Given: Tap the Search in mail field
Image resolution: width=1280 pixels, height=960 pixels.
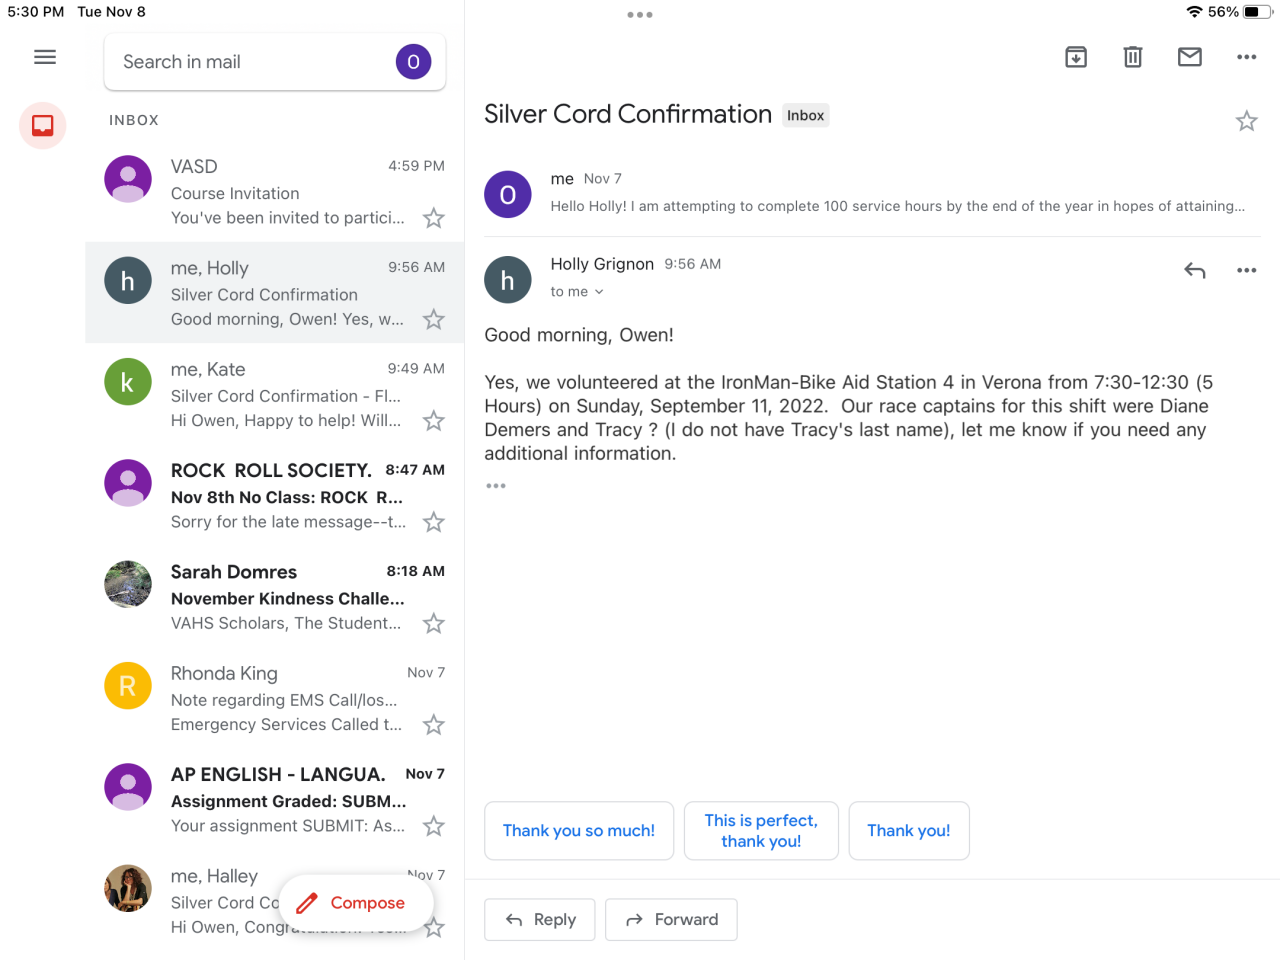Looking at the screenshot, I should pyautogui.click(x=250, y=62).
